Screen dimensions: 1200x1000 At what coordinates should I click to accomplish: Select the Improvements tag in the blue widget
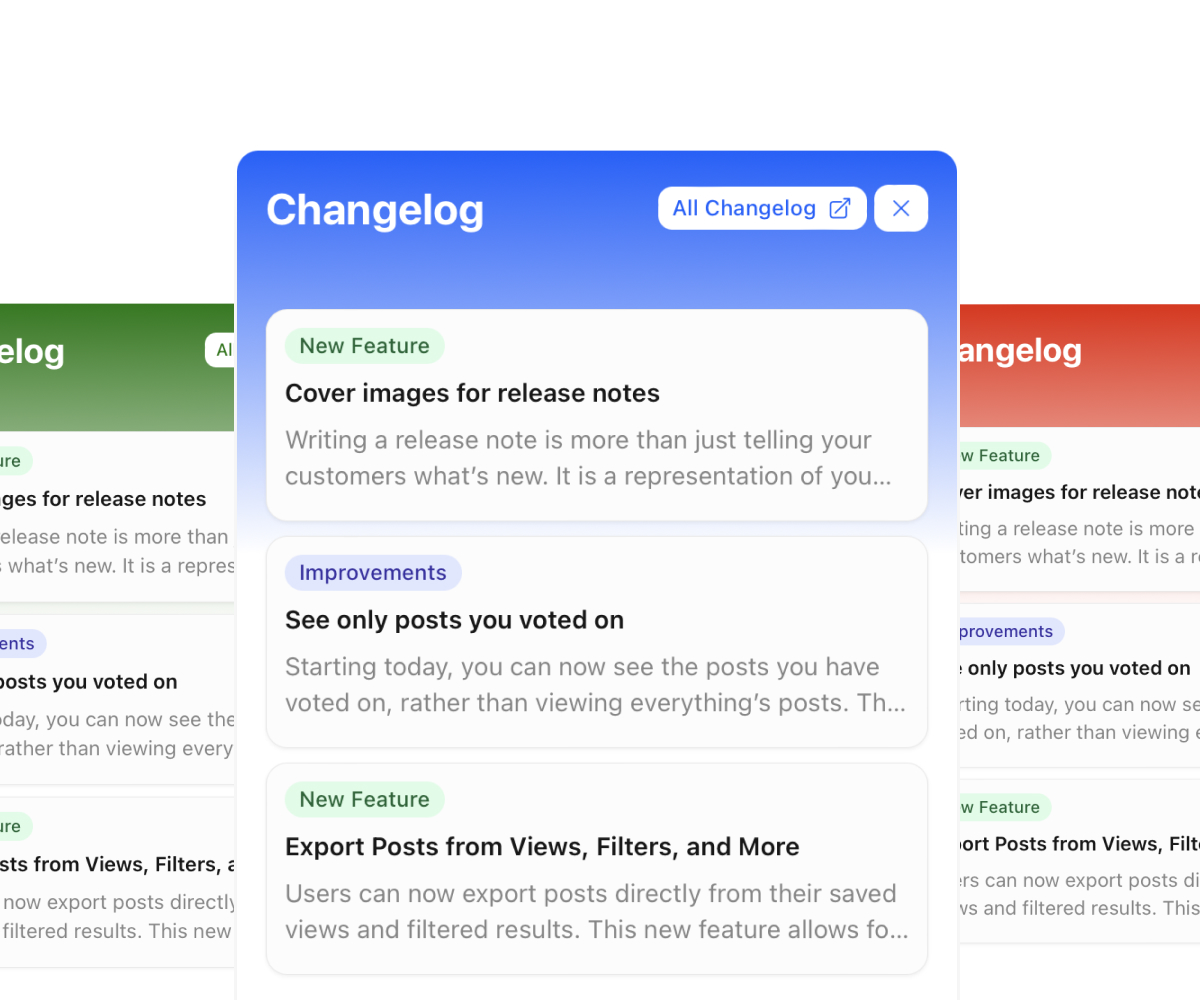pyautogui.click(x=372, y=573)
